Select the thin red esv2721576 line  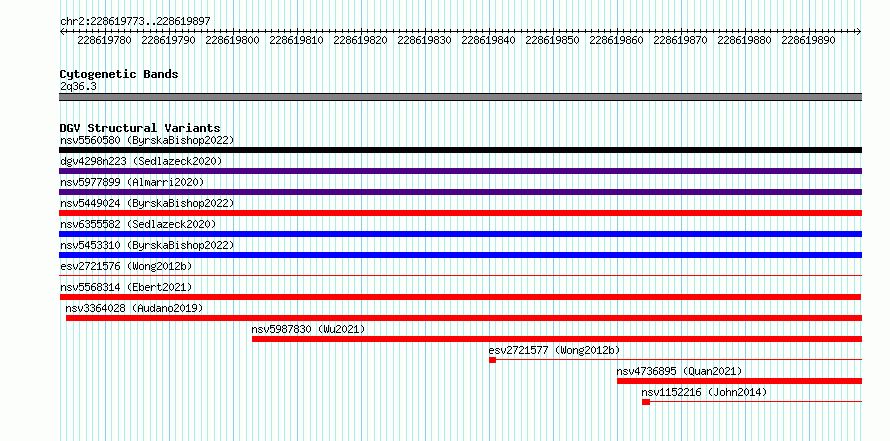(x=461, y=276)
